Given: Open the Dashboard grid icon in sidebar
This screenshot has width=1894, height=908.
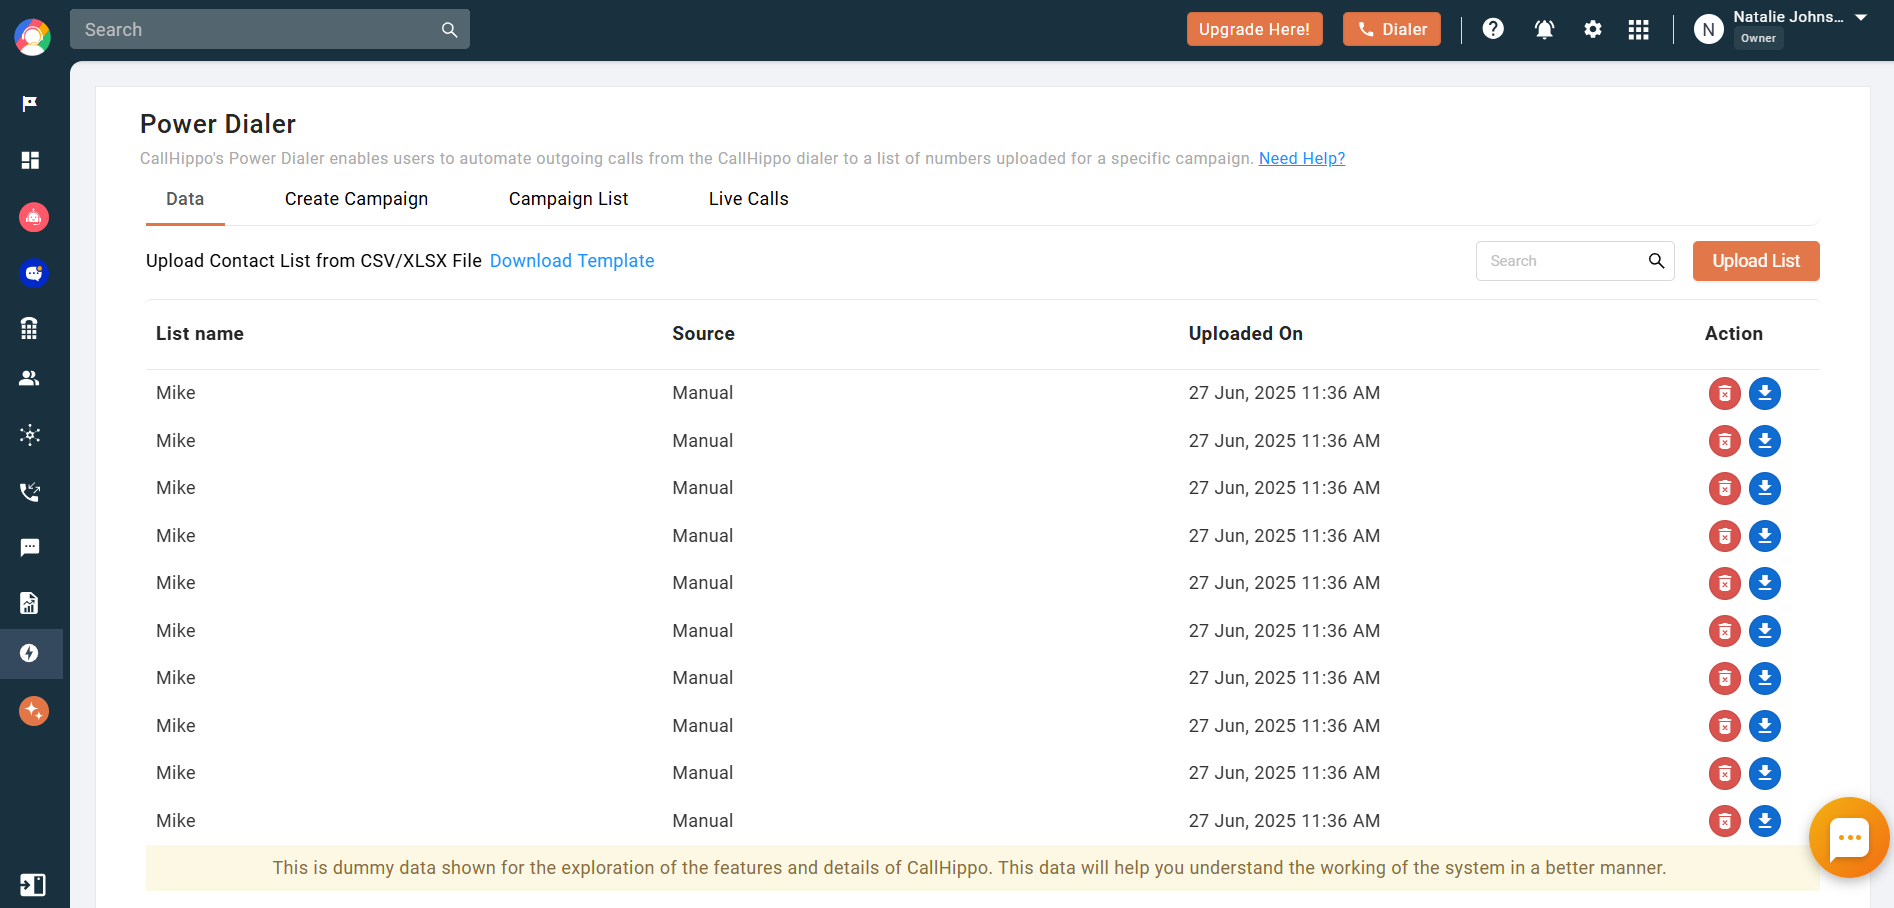Looking at the screenshot, I should [x=30, y=160].
